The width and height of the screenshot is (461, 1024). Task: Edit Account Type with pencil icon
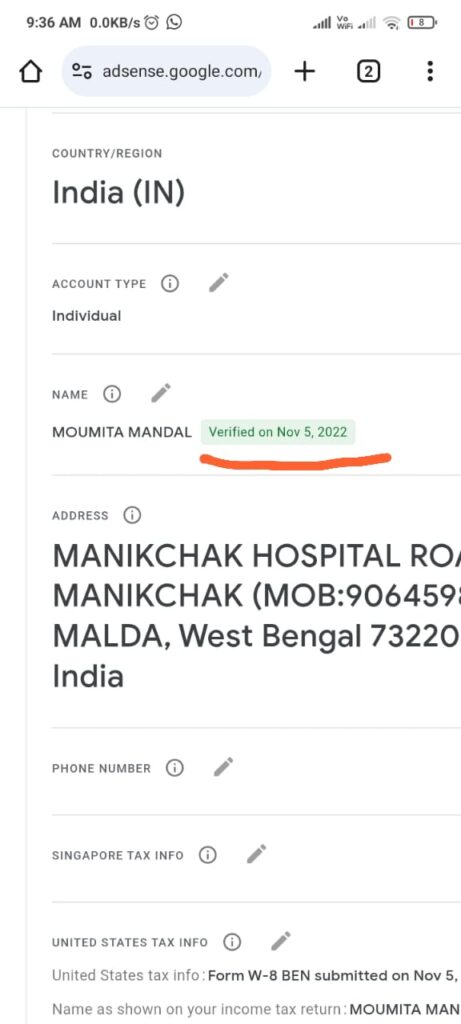(219, 283)
